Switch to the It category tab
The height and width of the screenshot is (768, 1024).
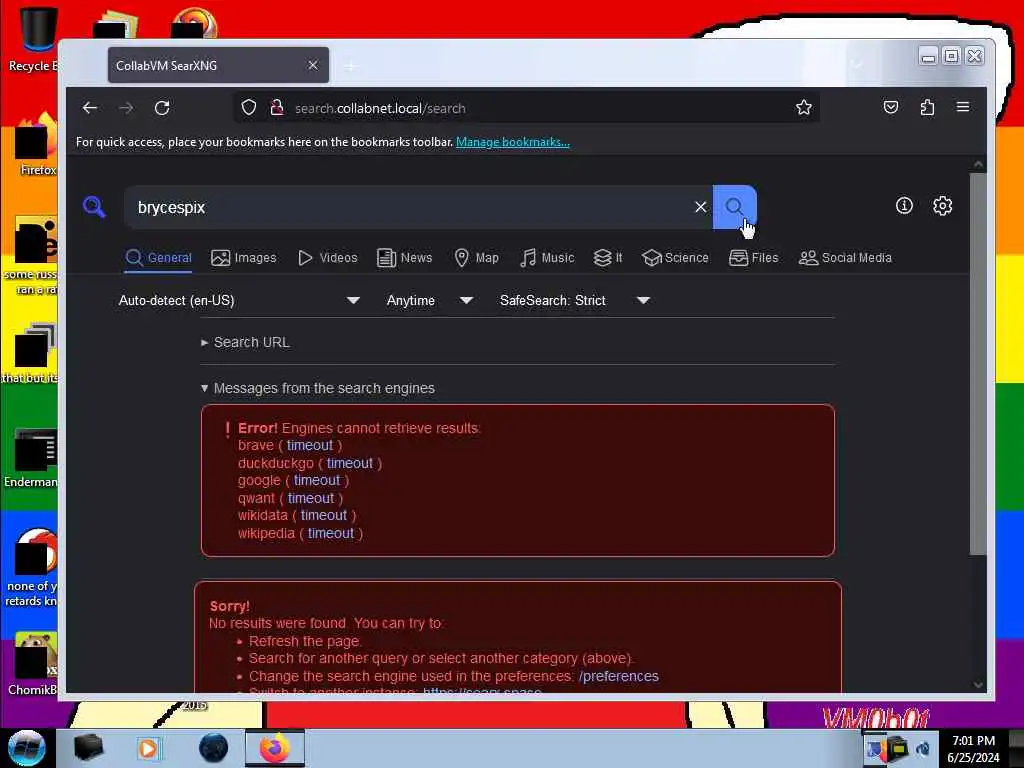pos(608,258)
